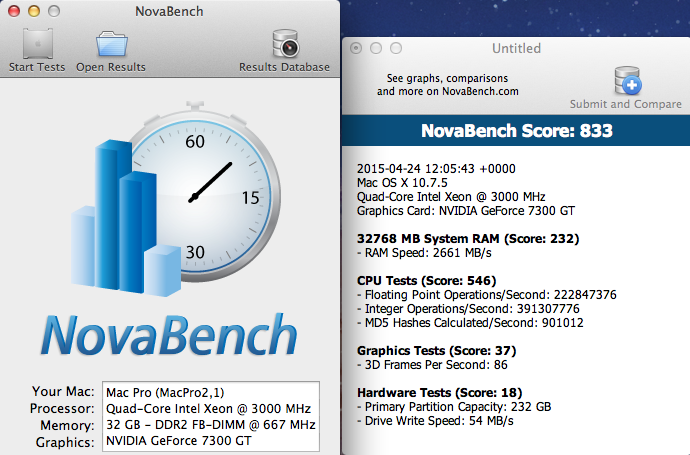Screen dimensions: 690x455
Task: Close the Untitled results window
Action: tap(356, 48)
